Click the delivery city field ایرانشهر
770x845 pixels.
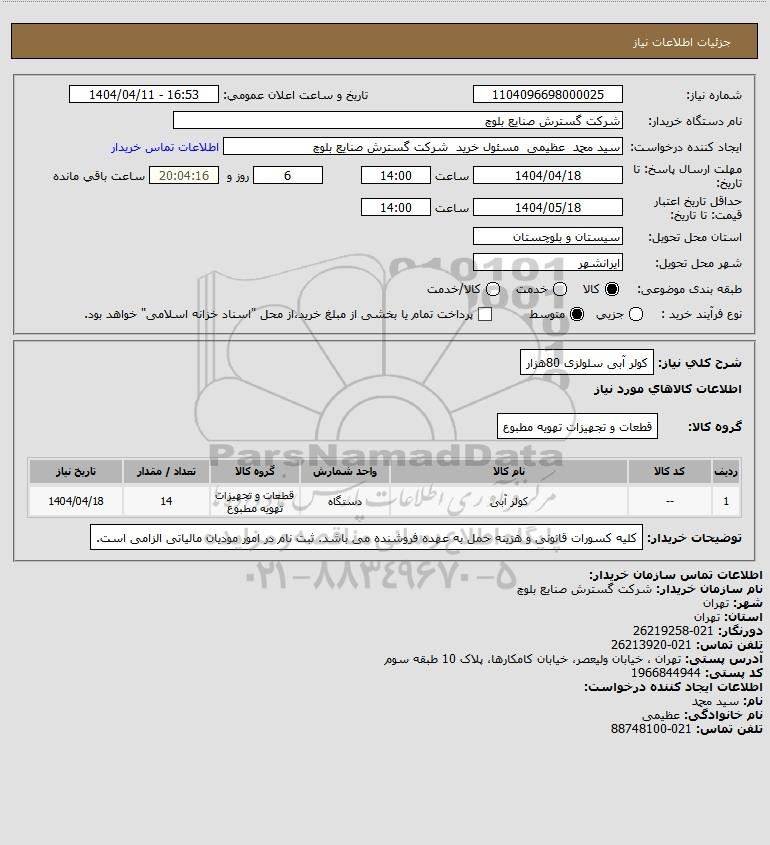click(x=547, y=262)
